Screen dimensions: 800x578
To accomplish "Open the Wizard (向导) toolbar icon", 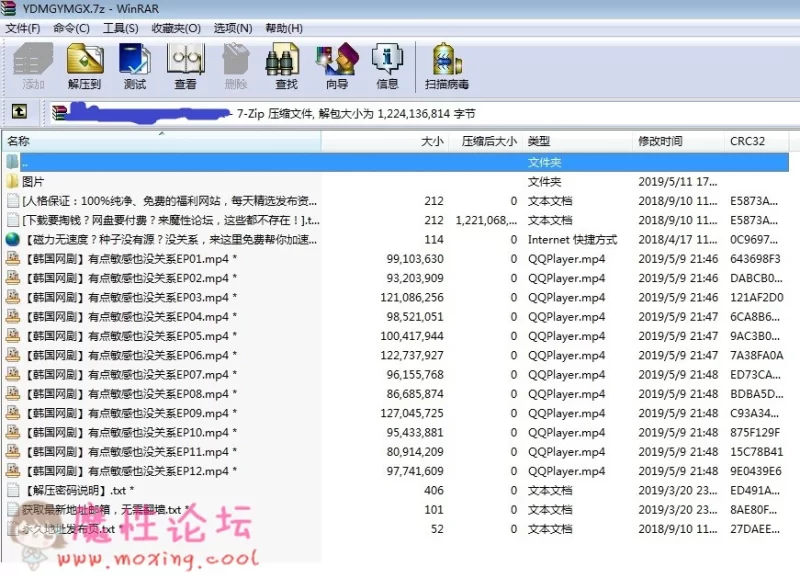I will pos(337,60).
